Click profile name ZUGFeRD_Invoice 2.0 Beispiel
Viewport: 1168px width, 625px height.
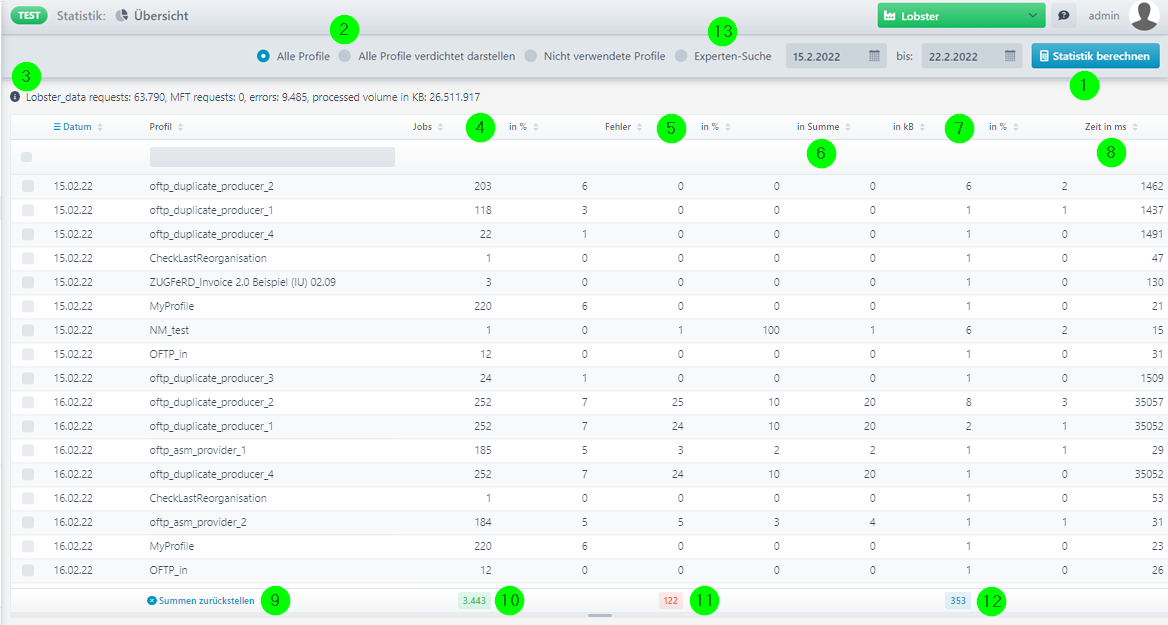[242, 282]
